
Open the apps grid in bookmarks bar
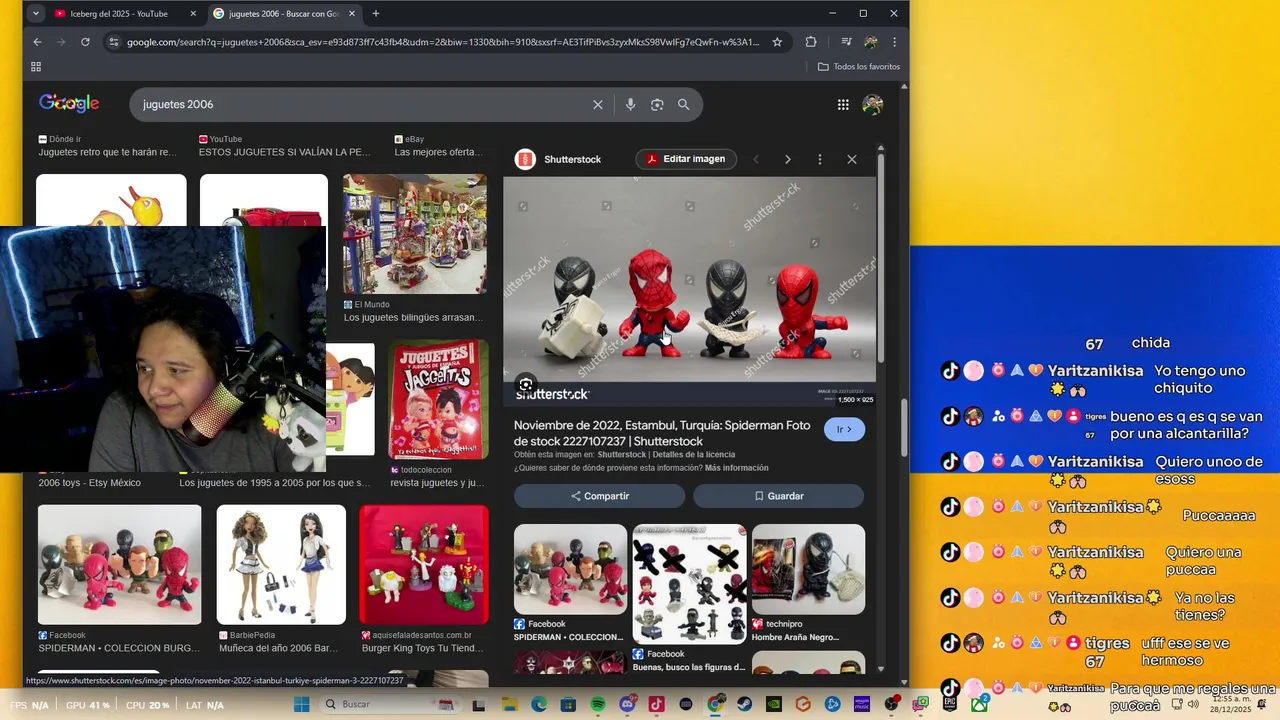click(x=36, y=67)
